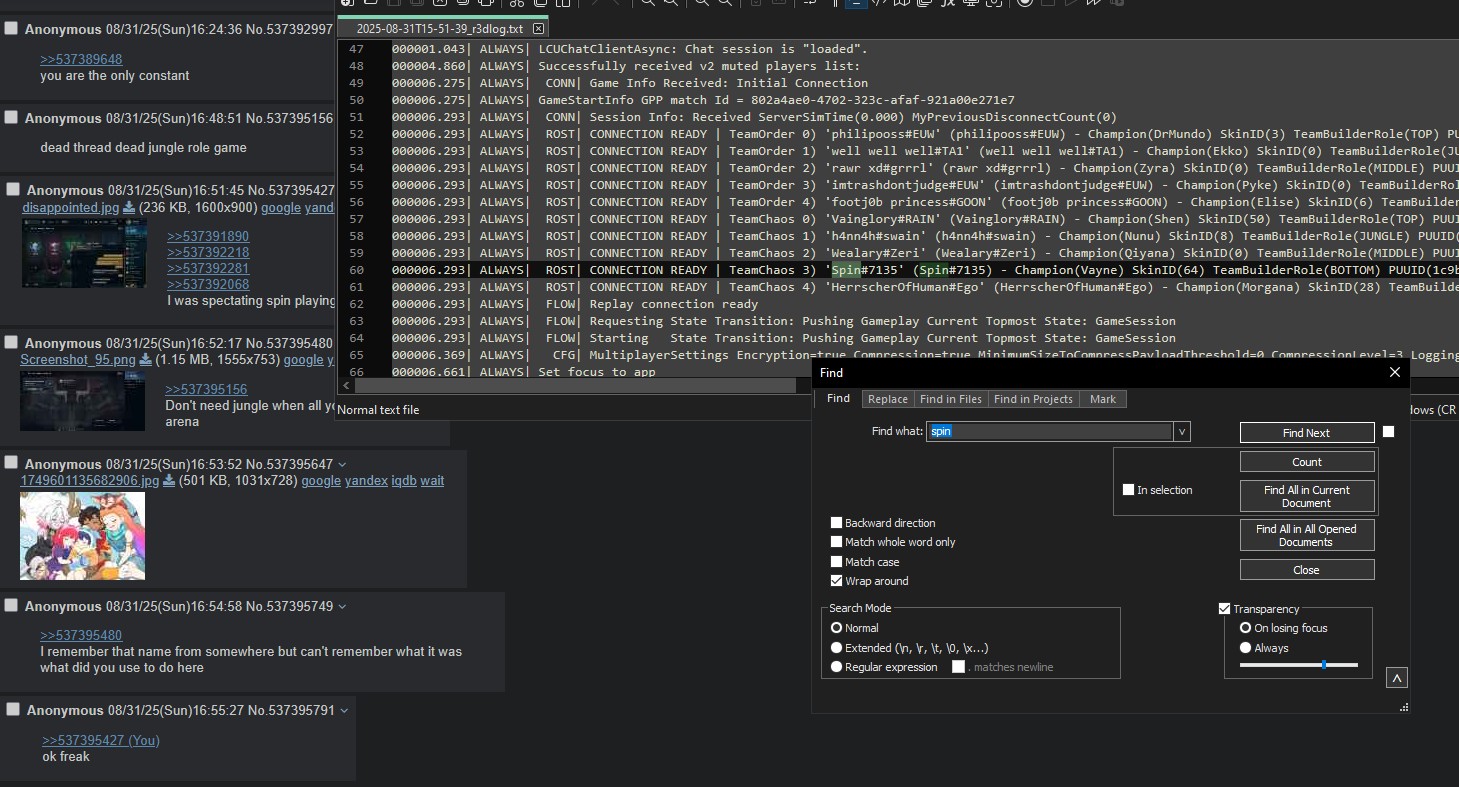Follow the >>537395480 quote link

pos(81,636)
